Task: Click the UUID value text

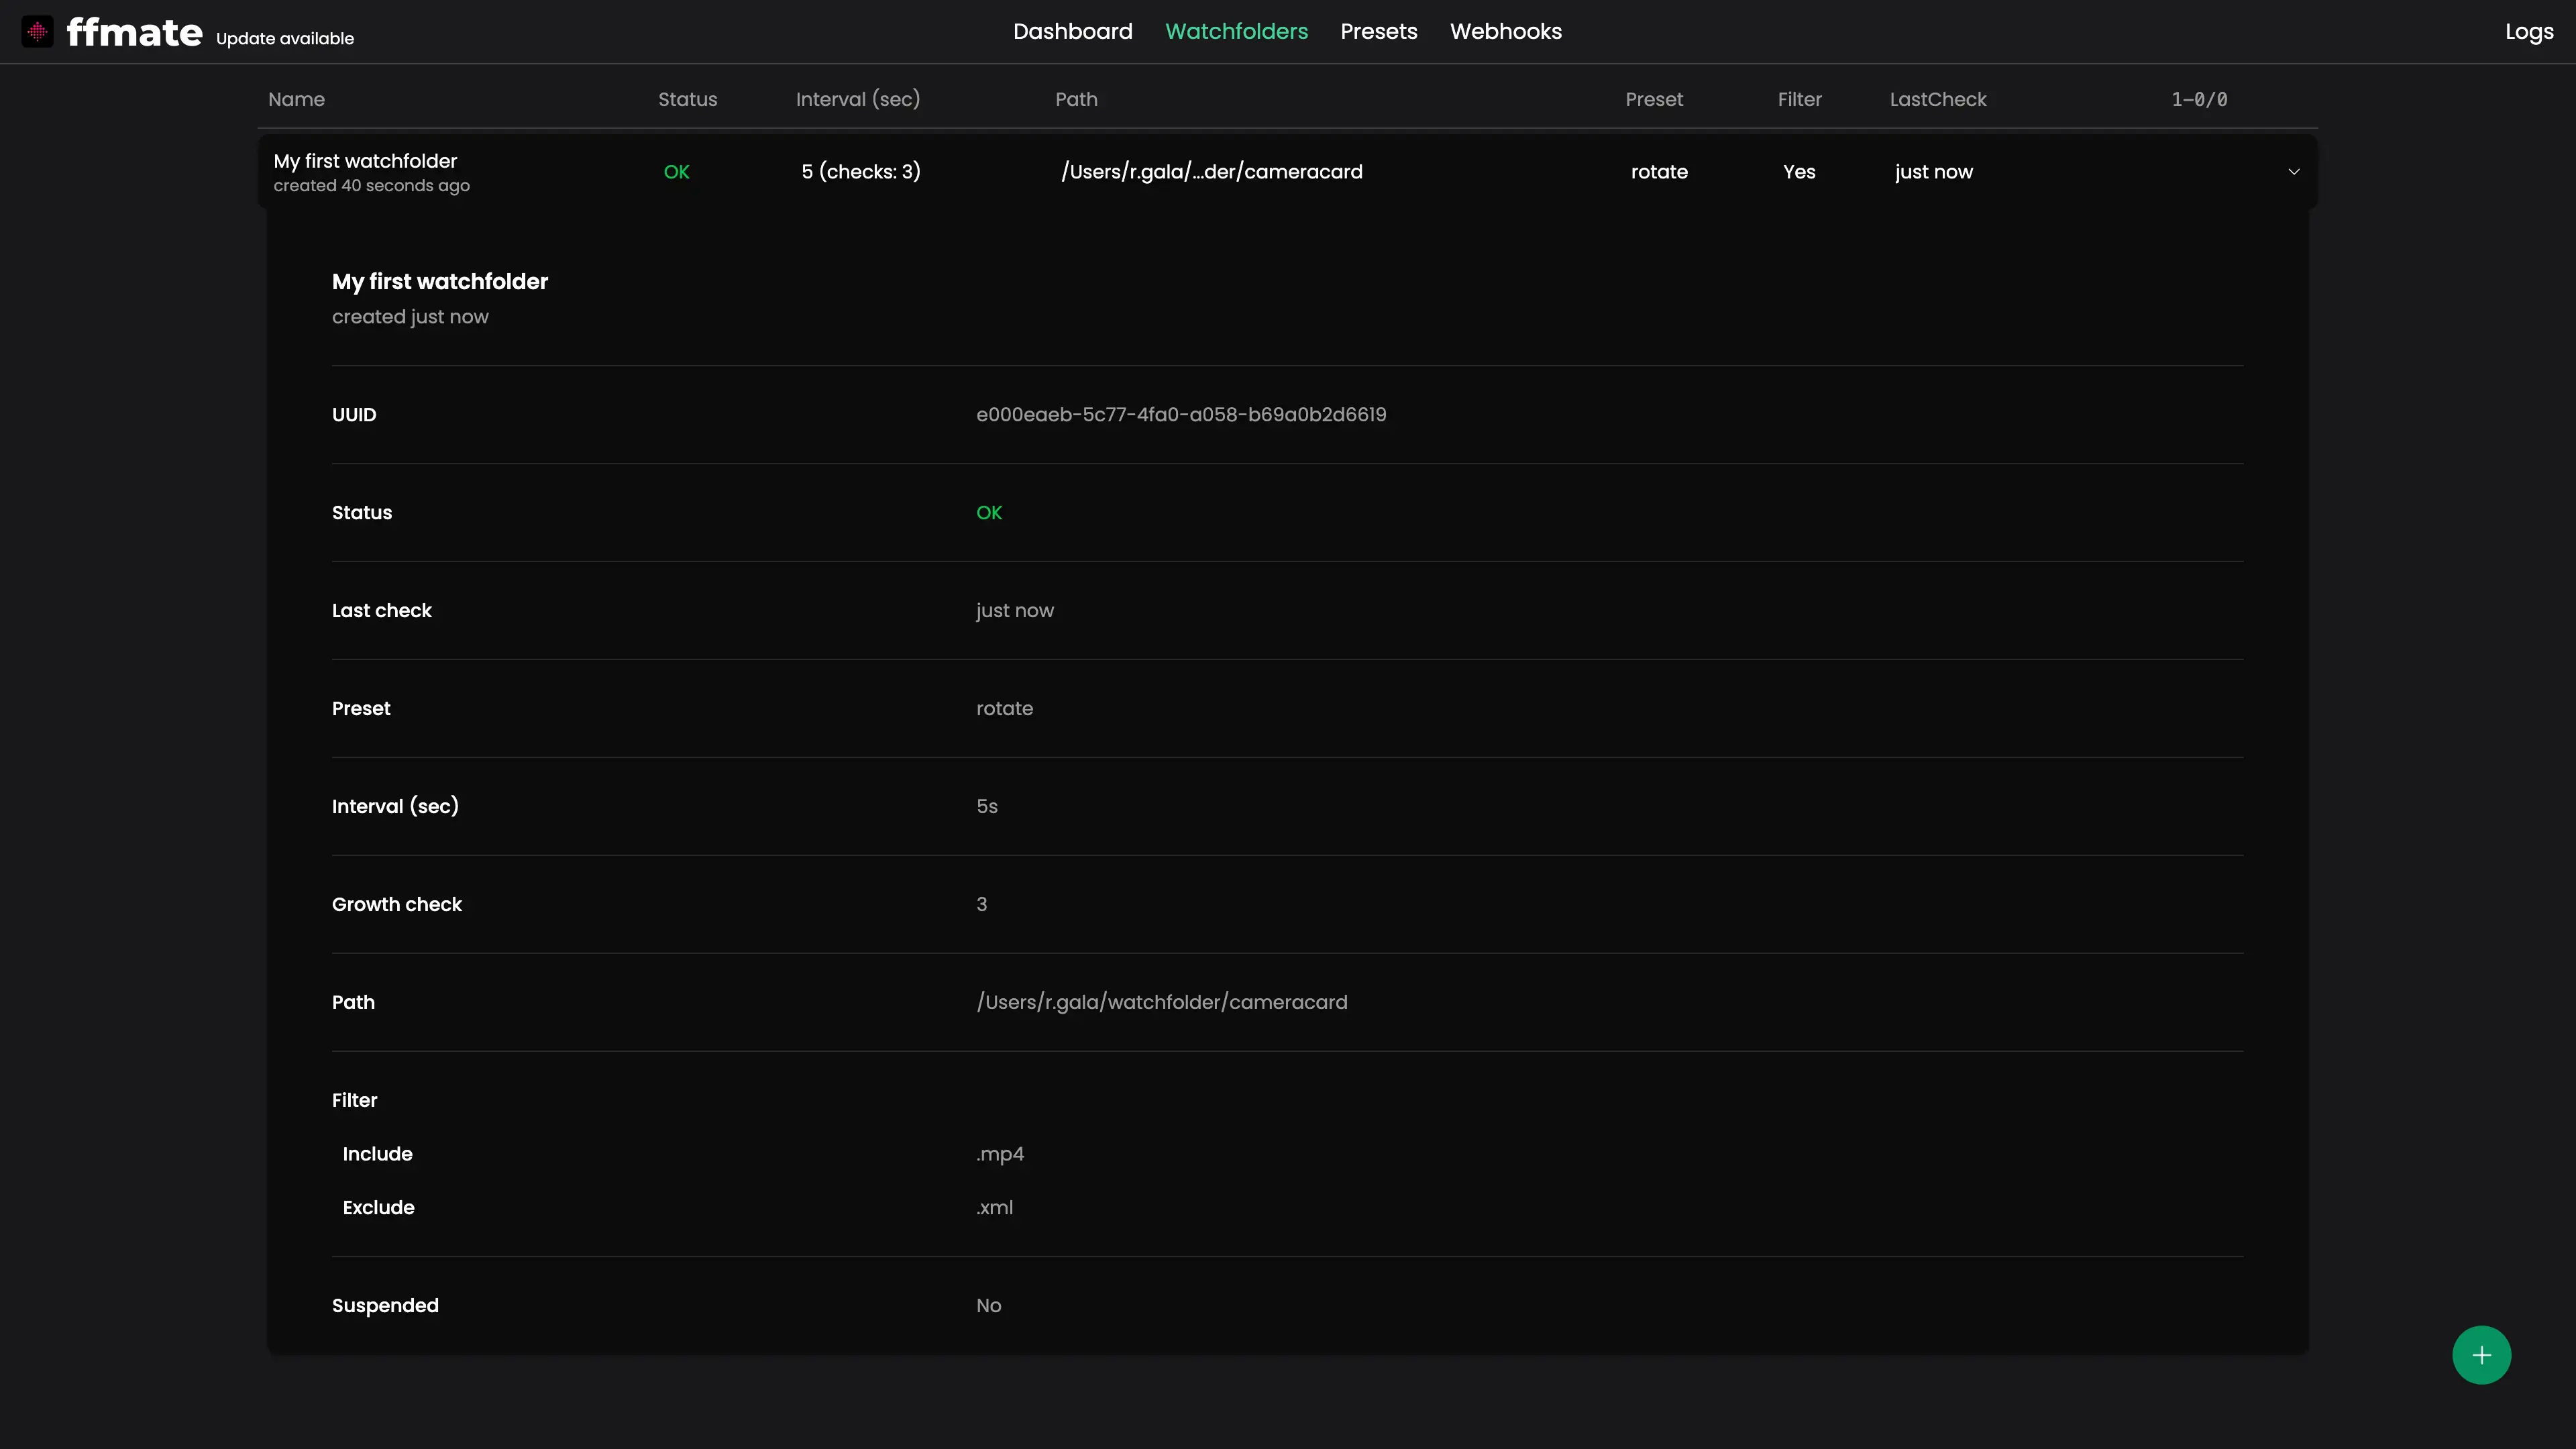Action: click(x=1180, y=415)
